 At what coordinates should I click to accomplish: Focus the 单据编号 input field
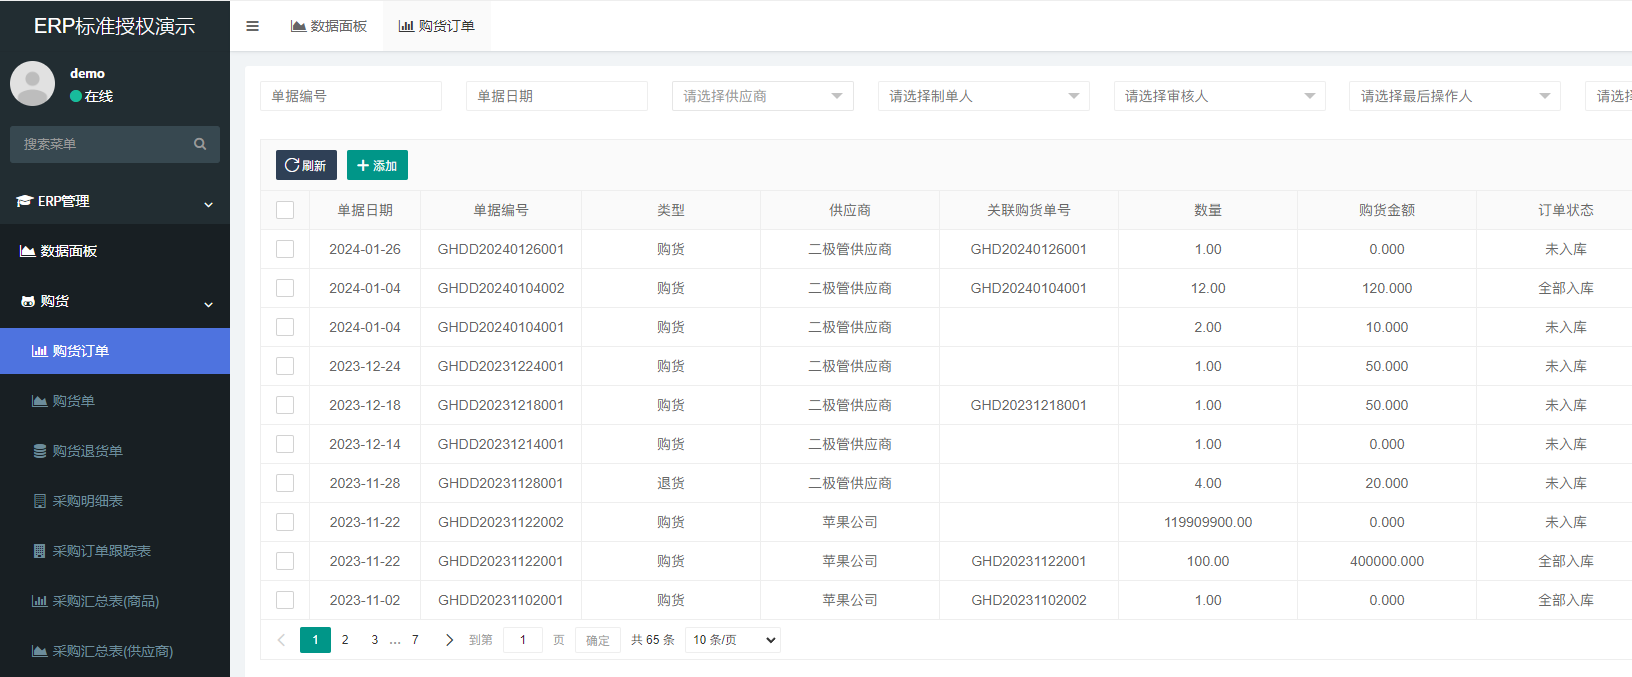(350, 96)
